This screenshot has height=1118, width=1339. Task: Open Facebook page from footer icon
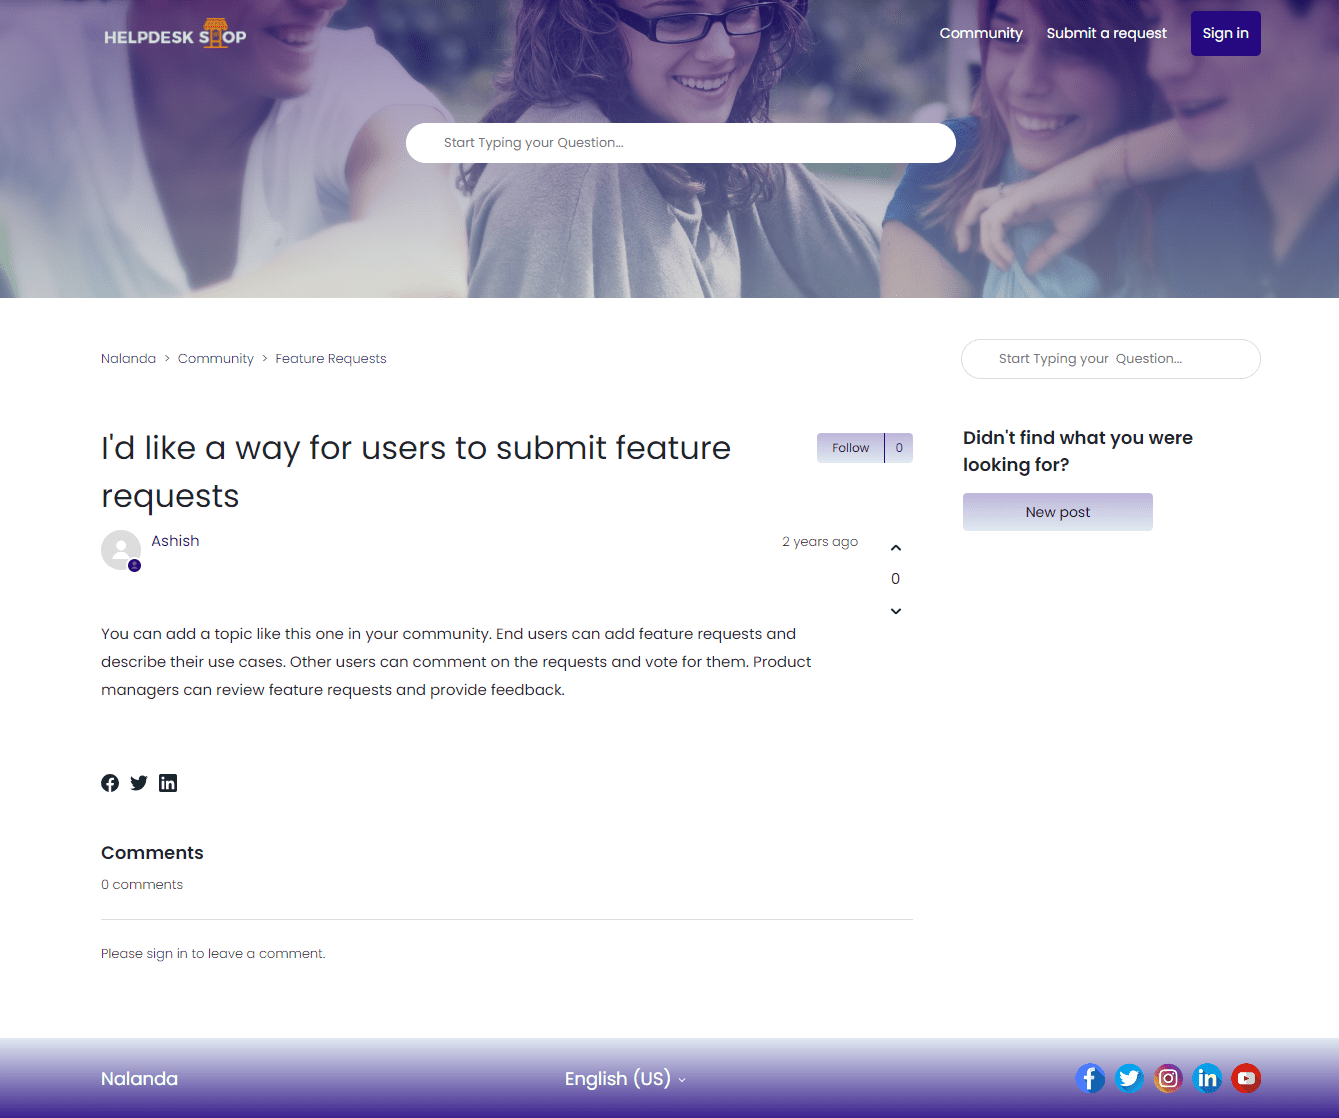(1090, 1078)
